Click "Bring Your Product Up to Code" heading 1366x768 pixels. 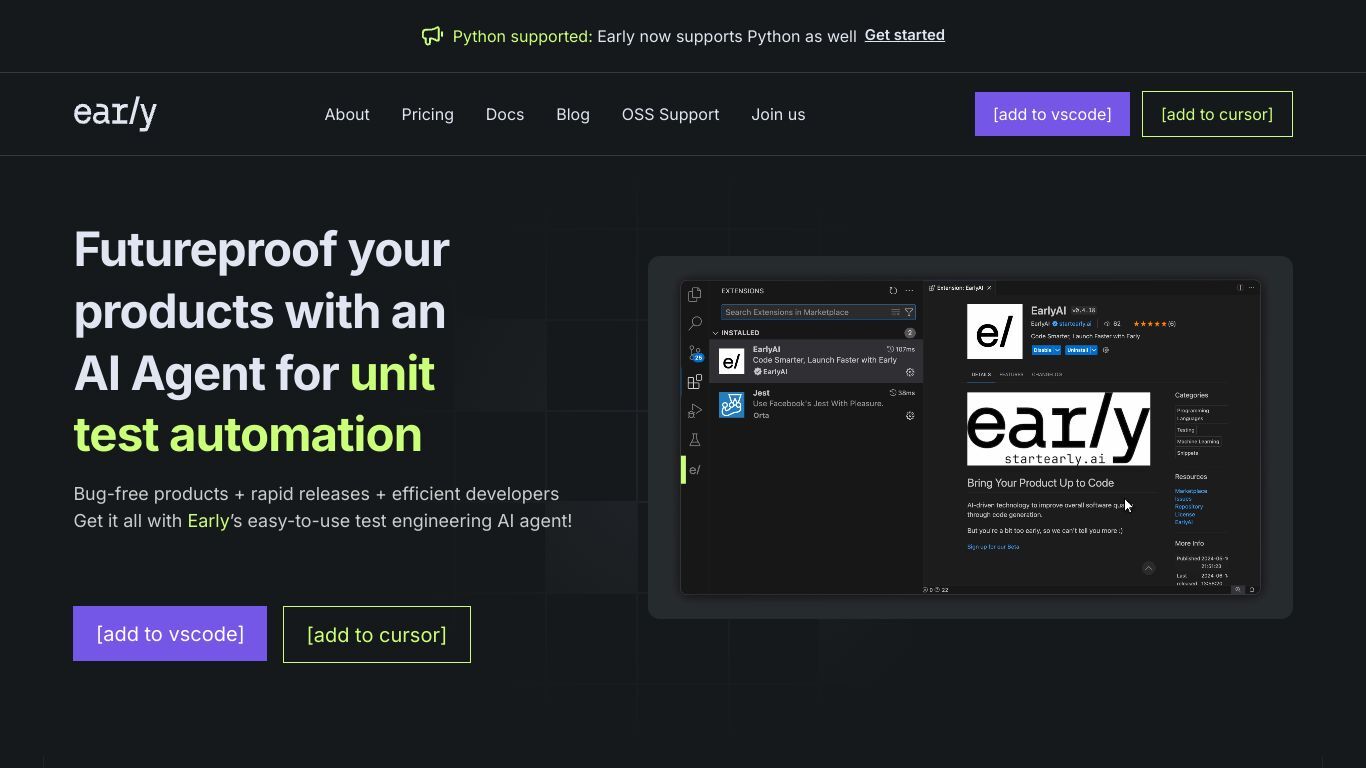click(x=1040, y=483)
